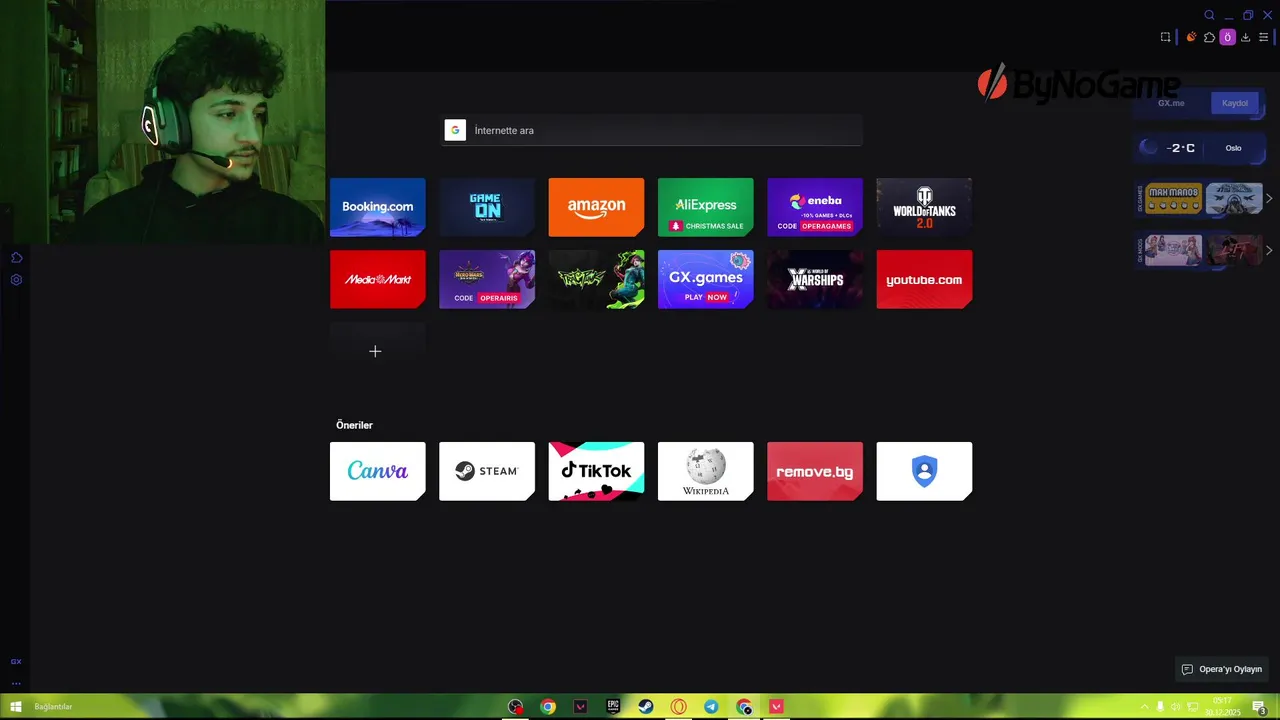The height and width of the screenshot is (720, 1280).
Task: Open the blue shield account suggestion tile
Action: click(x=924, y=471)
